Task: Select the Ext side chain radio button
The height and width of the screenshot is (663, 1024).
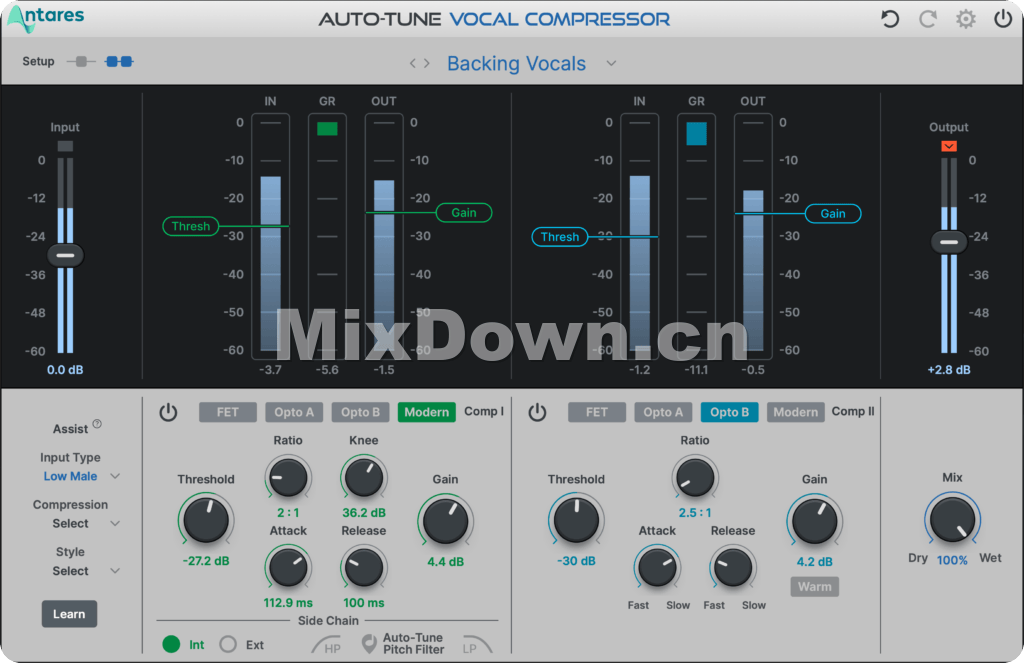Action: pyautogui.click(x=228, y=645)
